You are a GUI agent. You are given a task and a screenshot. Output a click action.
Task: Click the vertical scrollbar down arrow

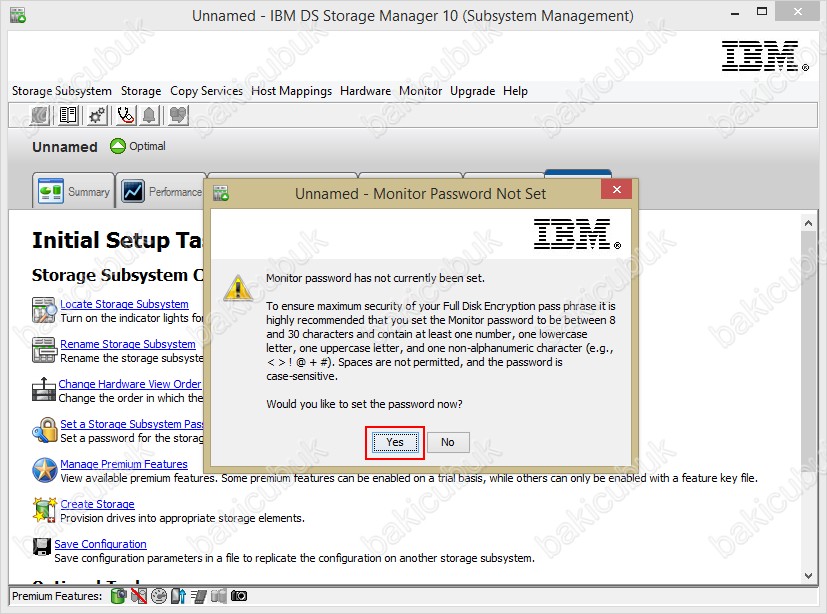coord(809,575)
